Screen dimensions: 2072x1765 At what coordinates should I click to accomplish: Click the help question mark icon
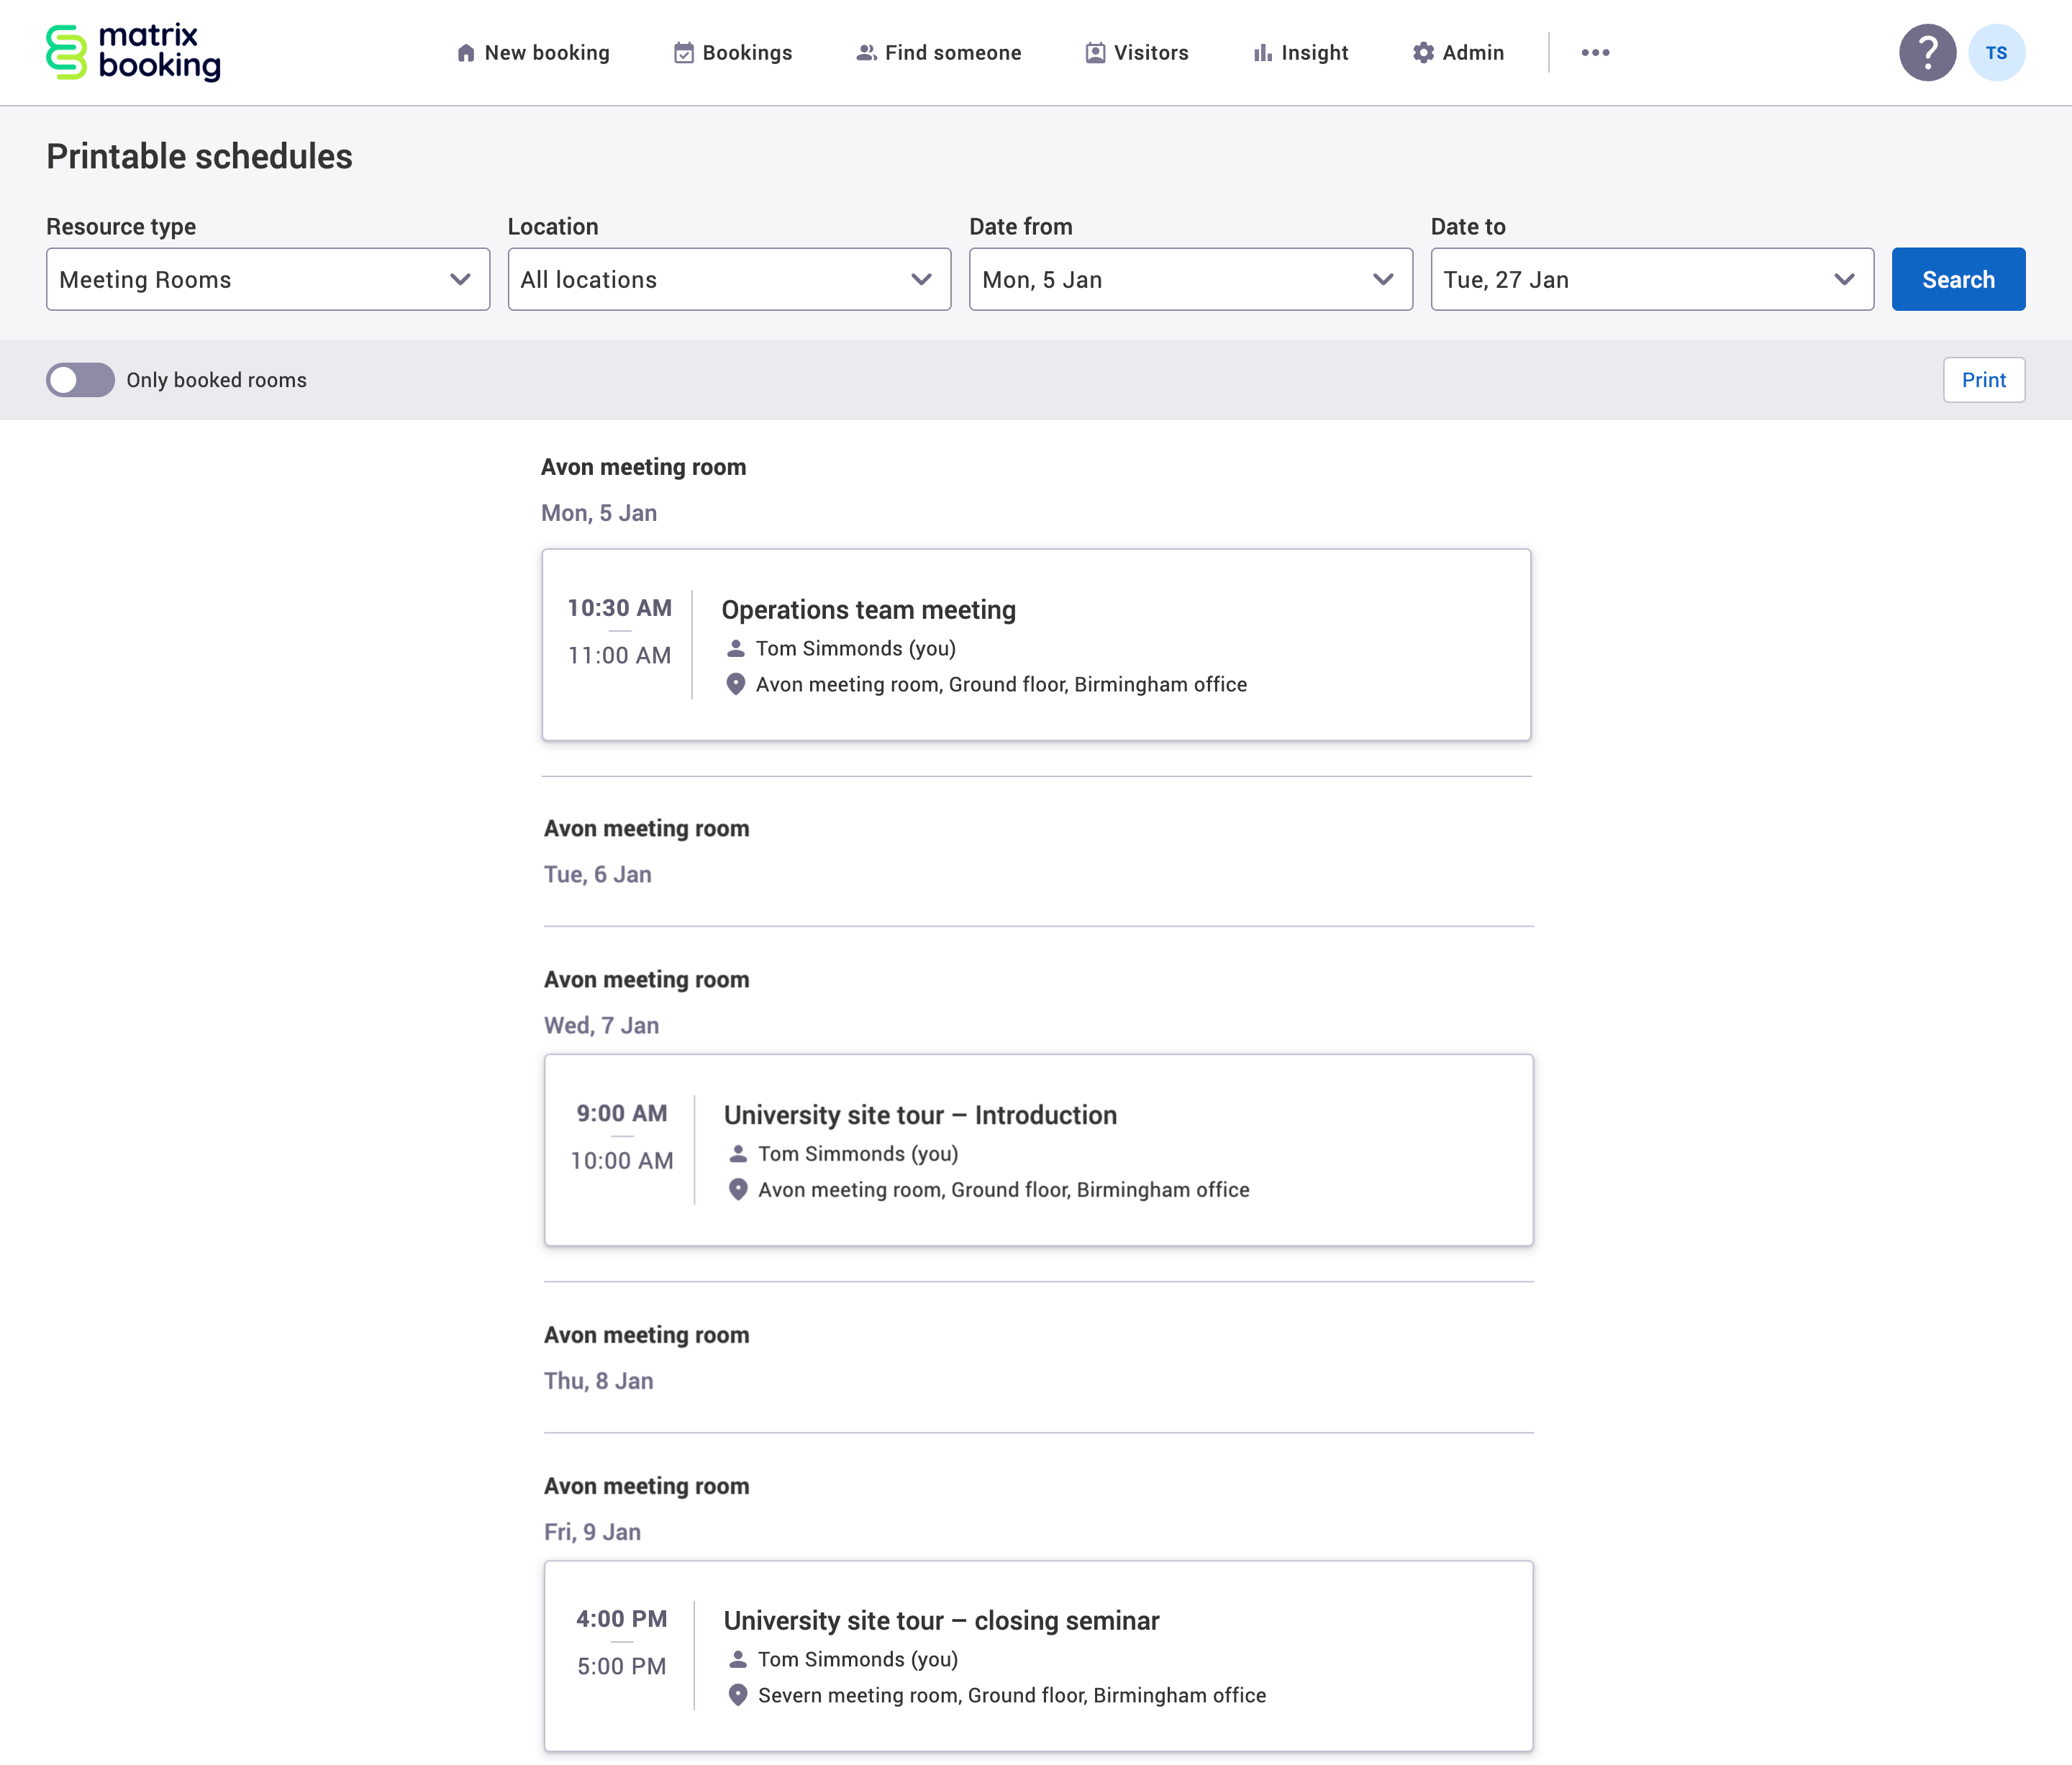[1925, 52]
